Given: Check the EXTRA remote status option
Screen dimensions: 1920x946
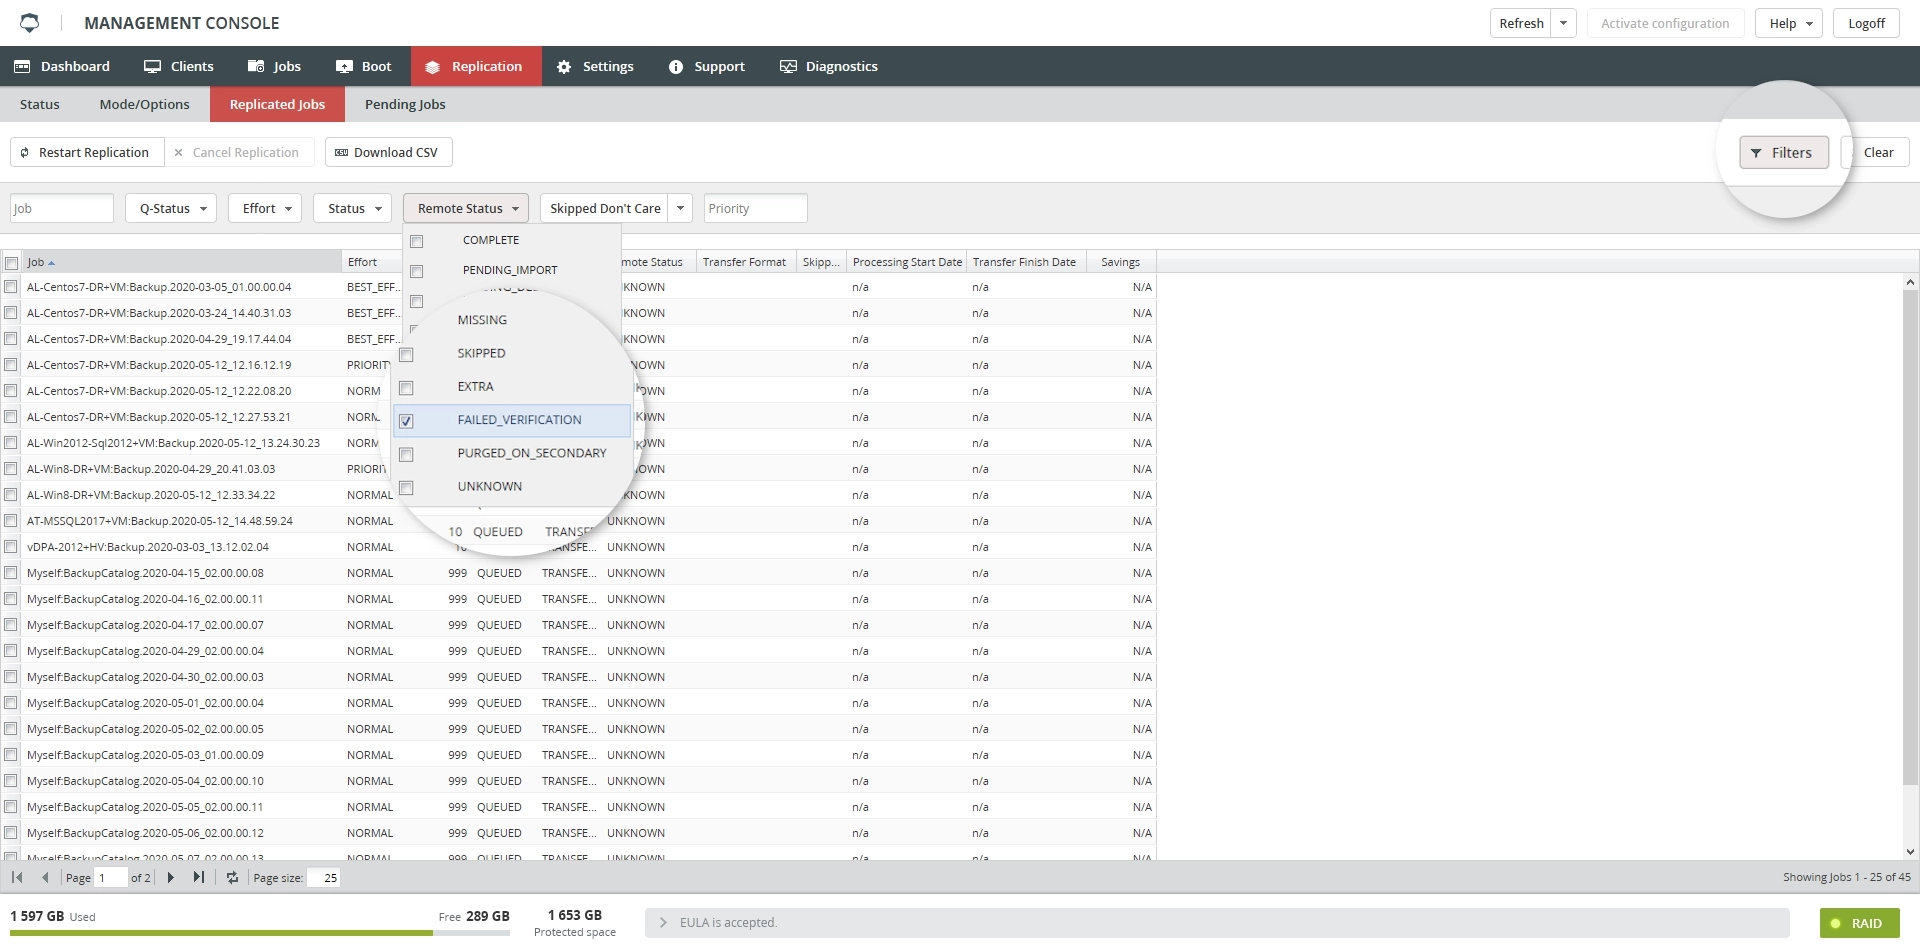Looking at the screenshot, I should pos(406,388).
